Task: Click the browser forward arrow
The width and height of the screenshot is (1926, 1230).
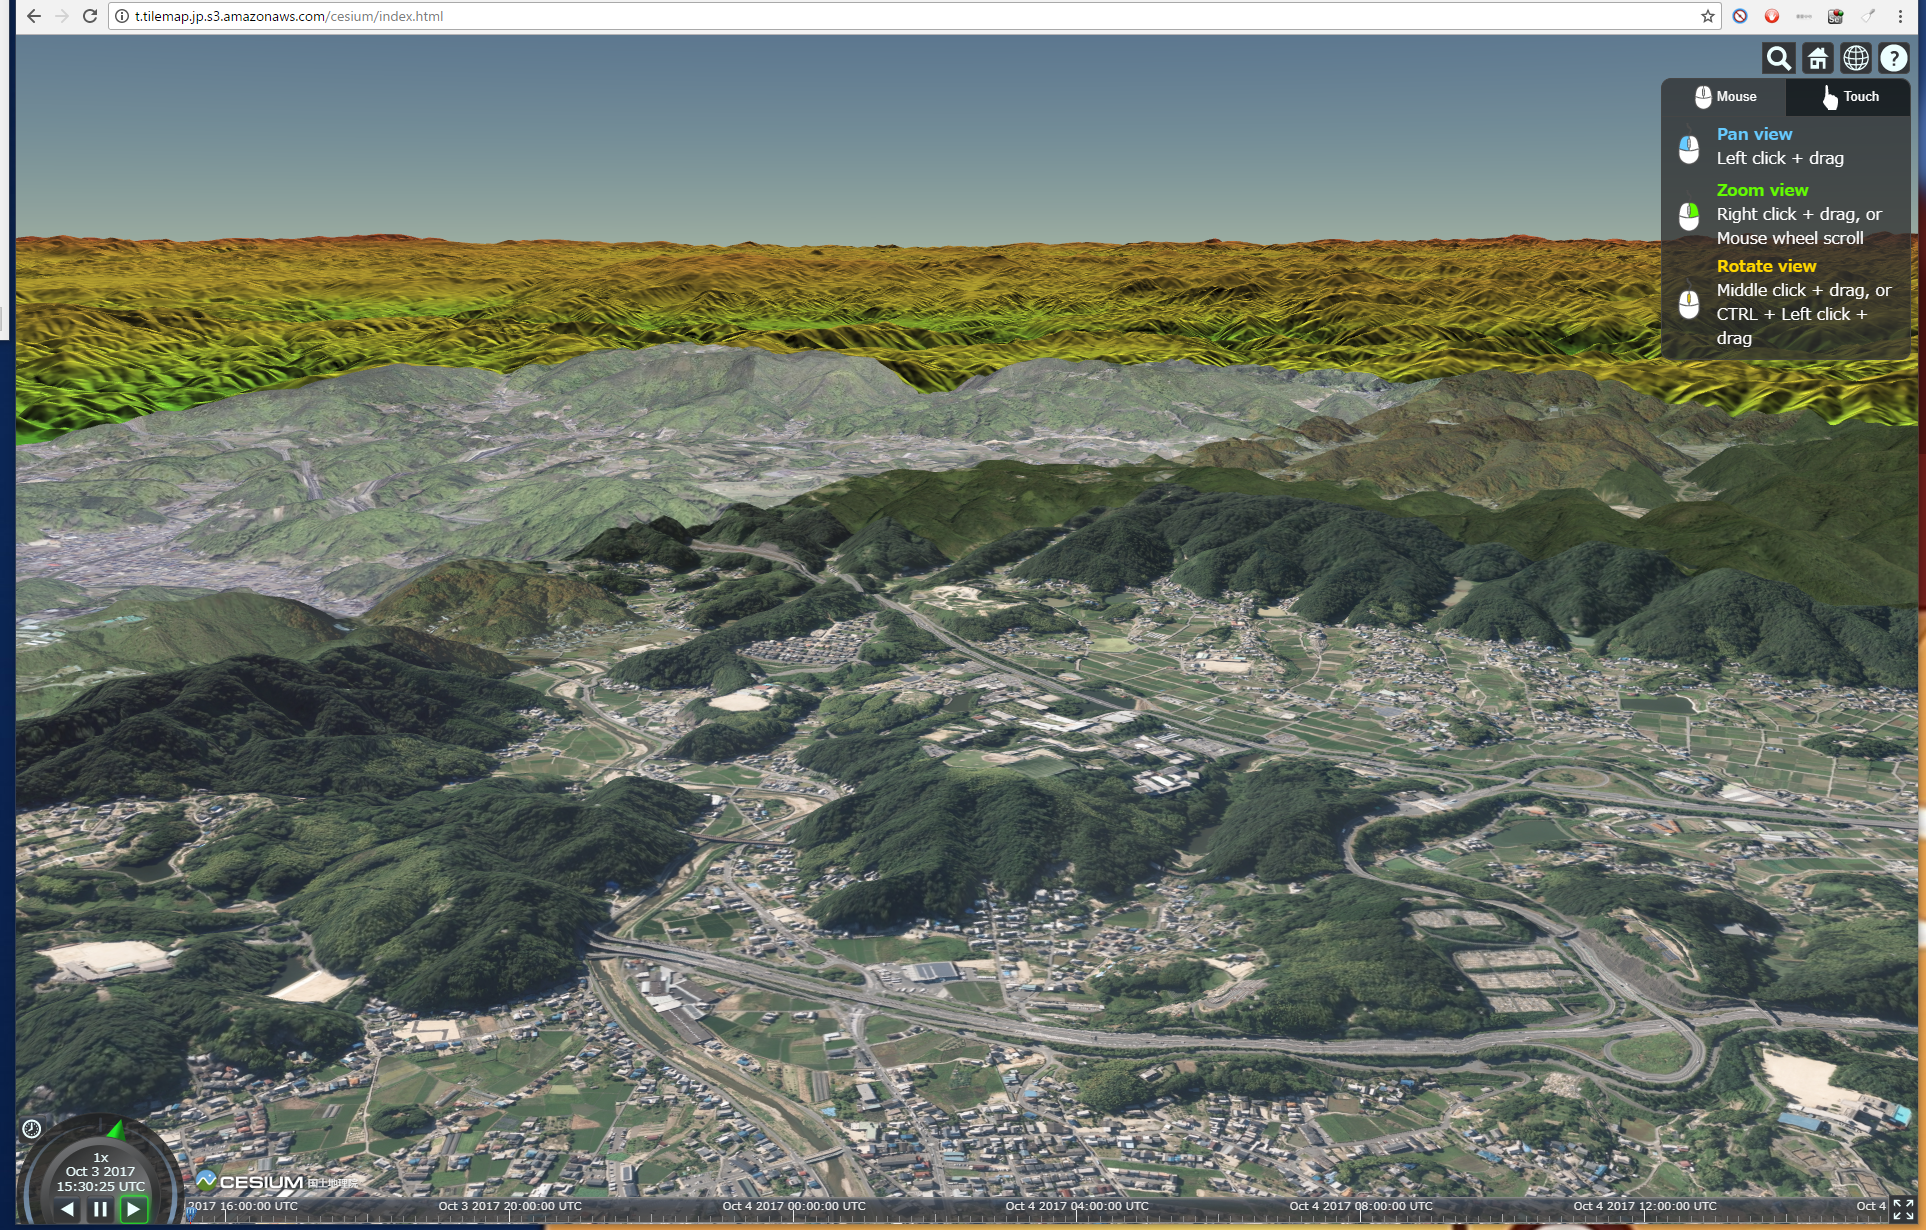Action: point(62,16)
